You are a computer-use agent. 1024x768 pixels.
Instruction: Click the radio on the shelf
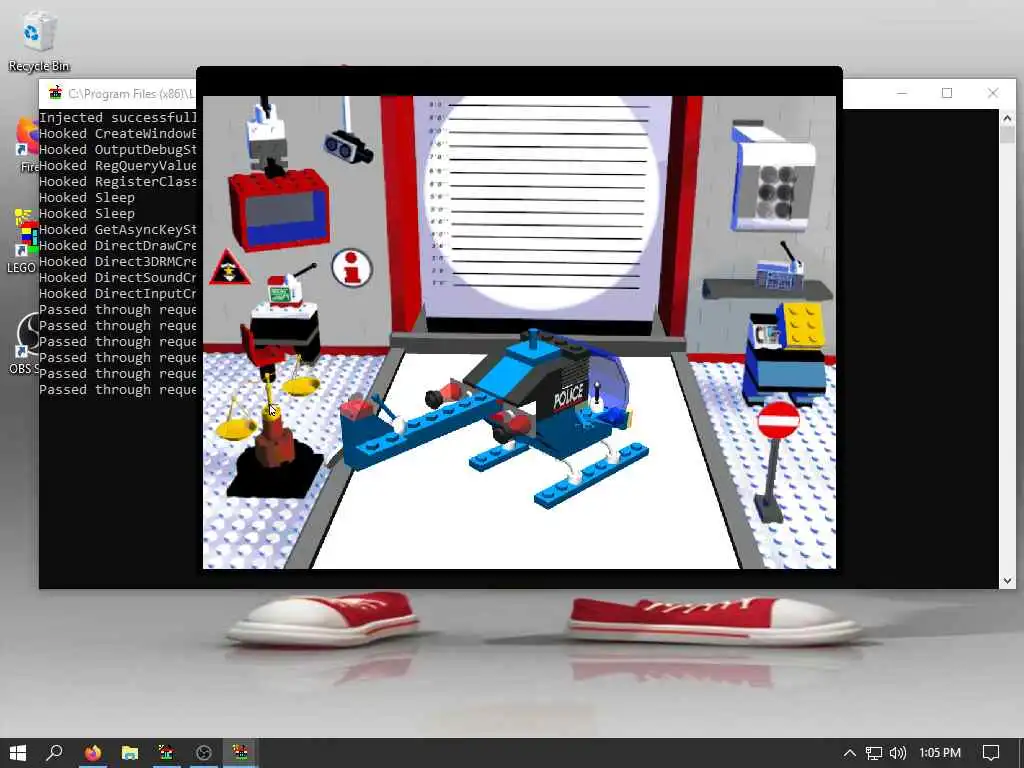coord(778,274)
